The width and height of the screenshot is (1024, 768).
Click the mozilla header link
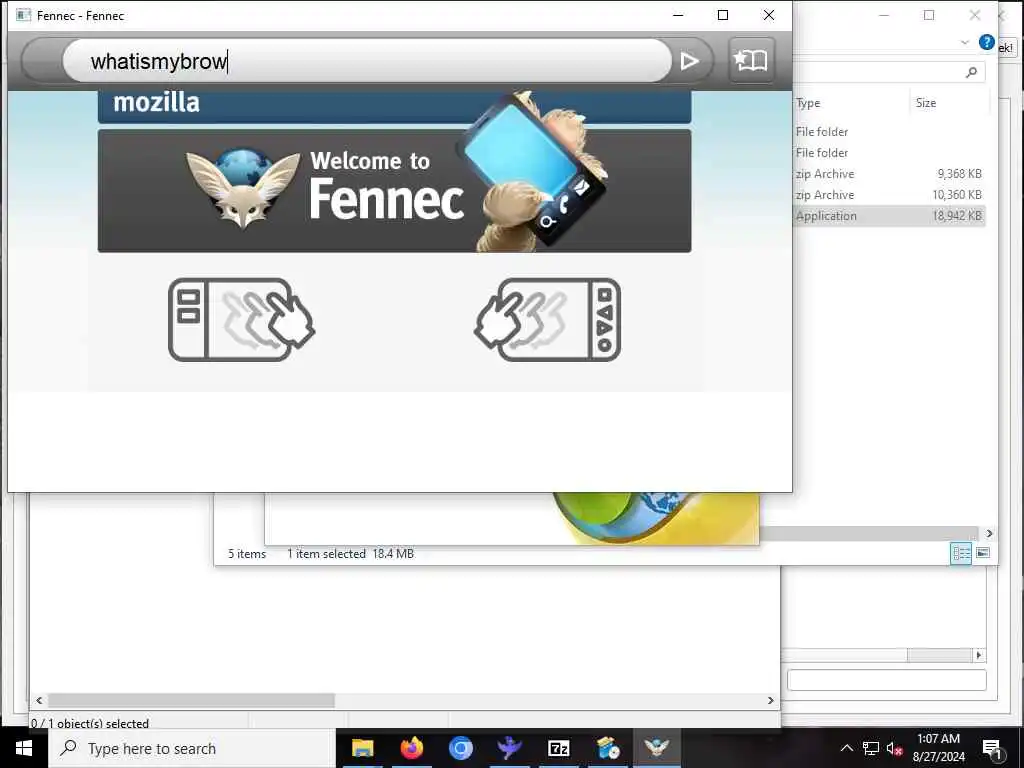click(156, 103)
